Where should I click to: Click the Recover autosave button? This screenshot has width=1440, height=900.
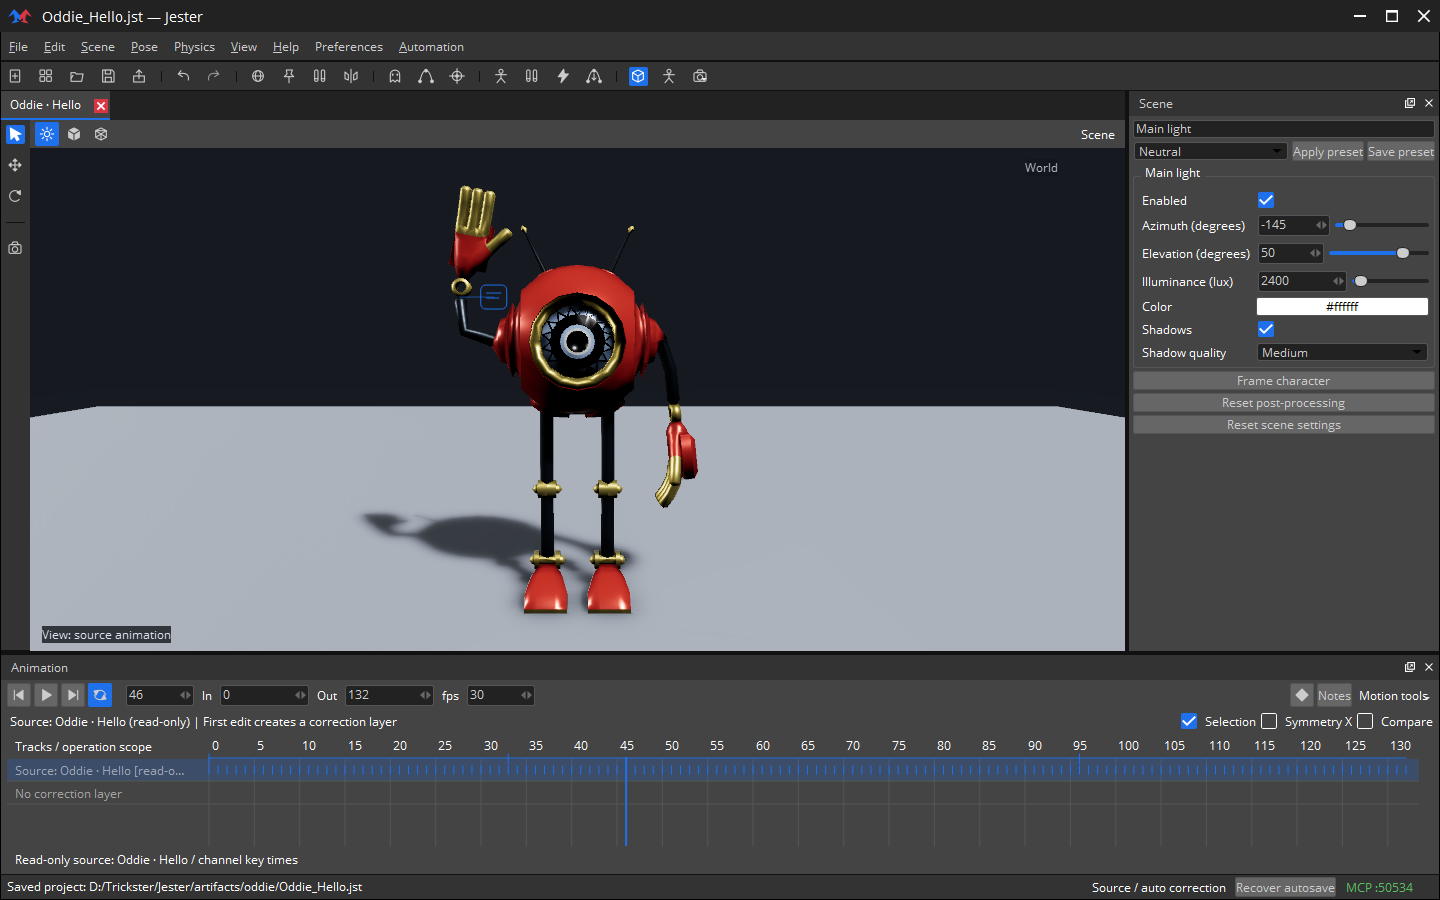[1285, 887]
